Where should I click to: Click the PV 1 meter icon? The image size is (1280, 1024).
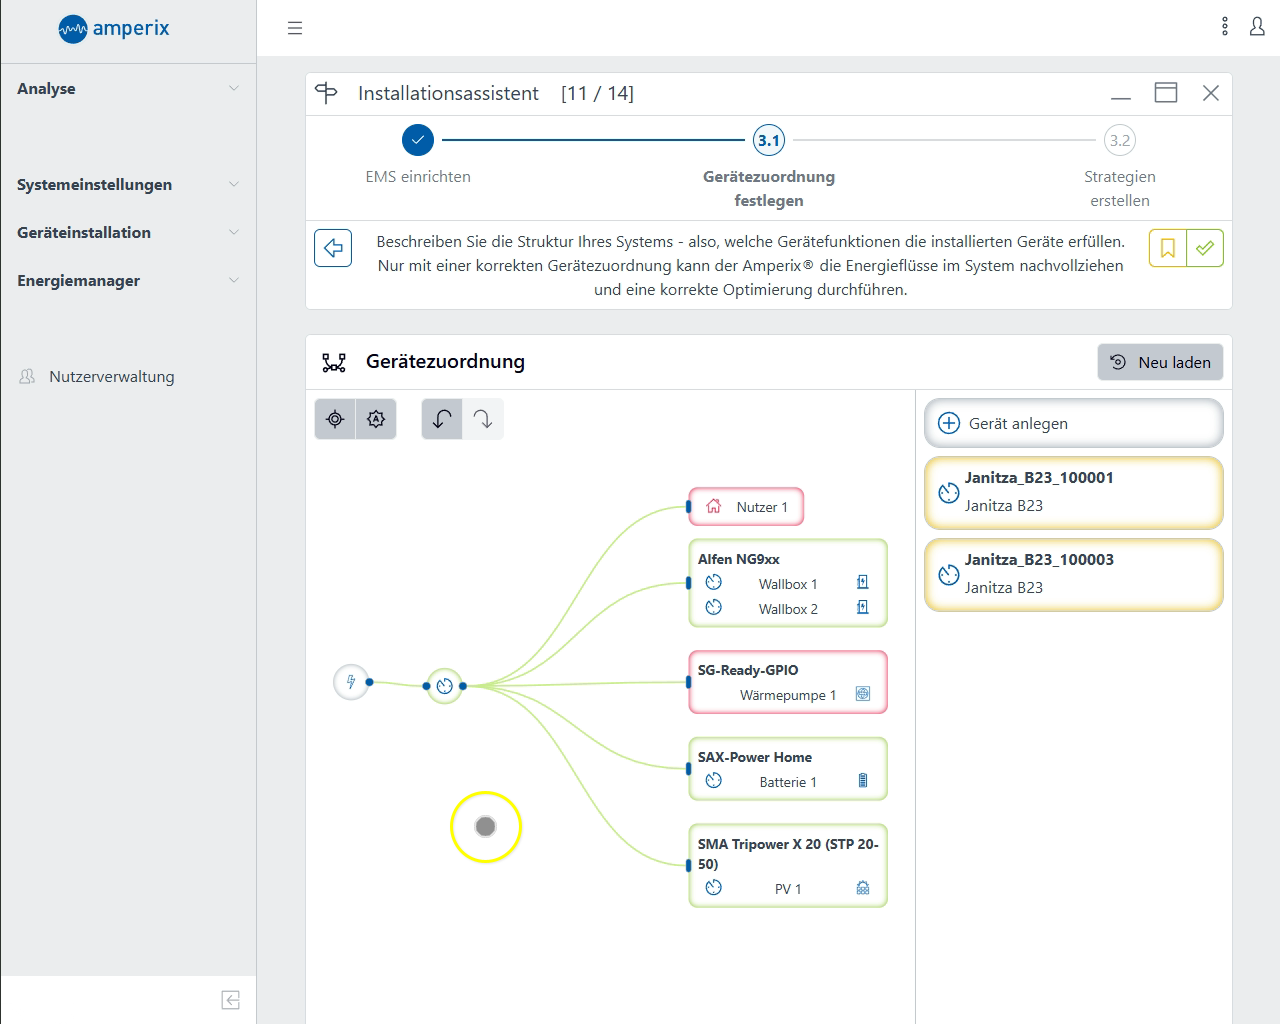[714, 887]
